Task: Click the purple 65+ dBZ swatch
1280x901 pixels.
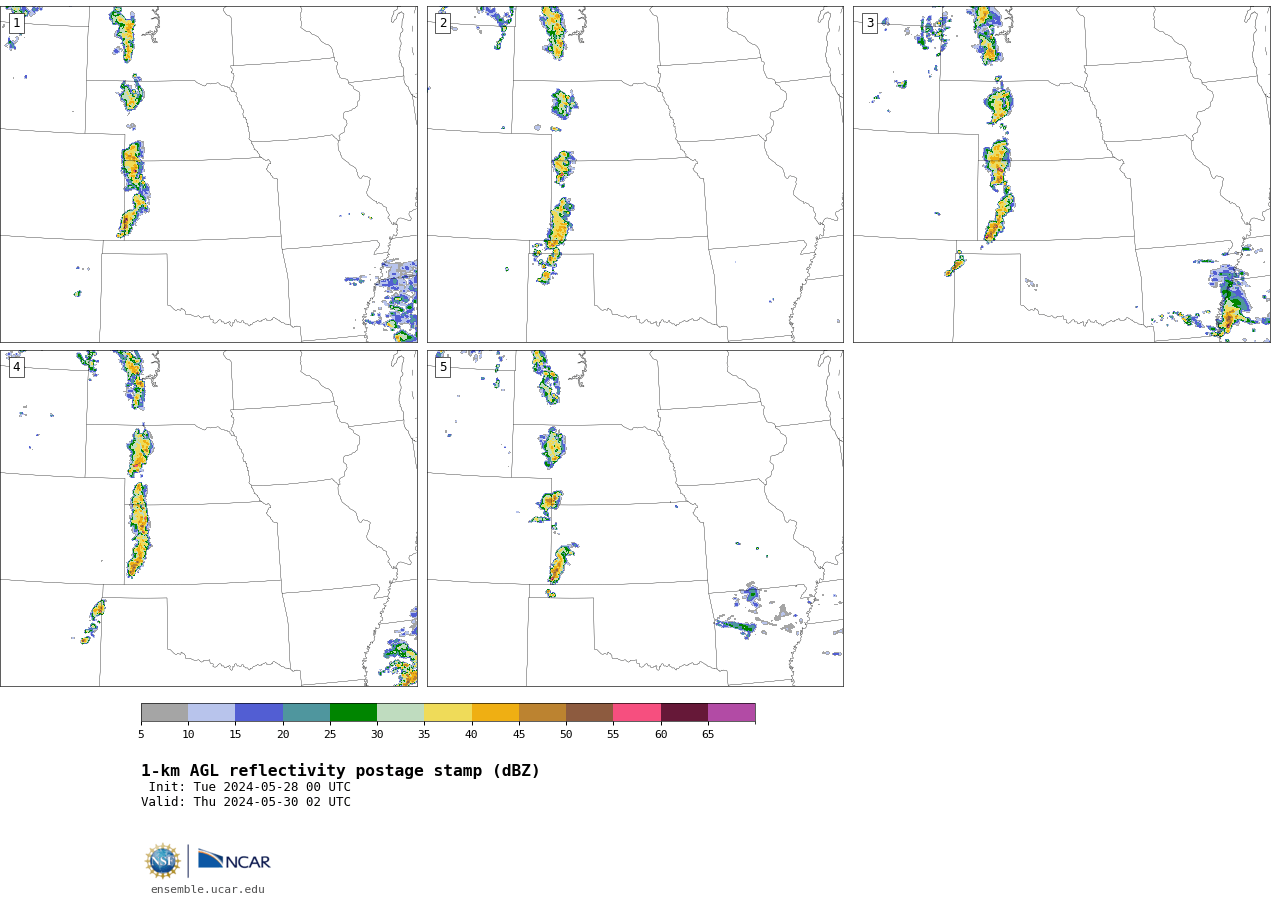Action: (731, 713)
